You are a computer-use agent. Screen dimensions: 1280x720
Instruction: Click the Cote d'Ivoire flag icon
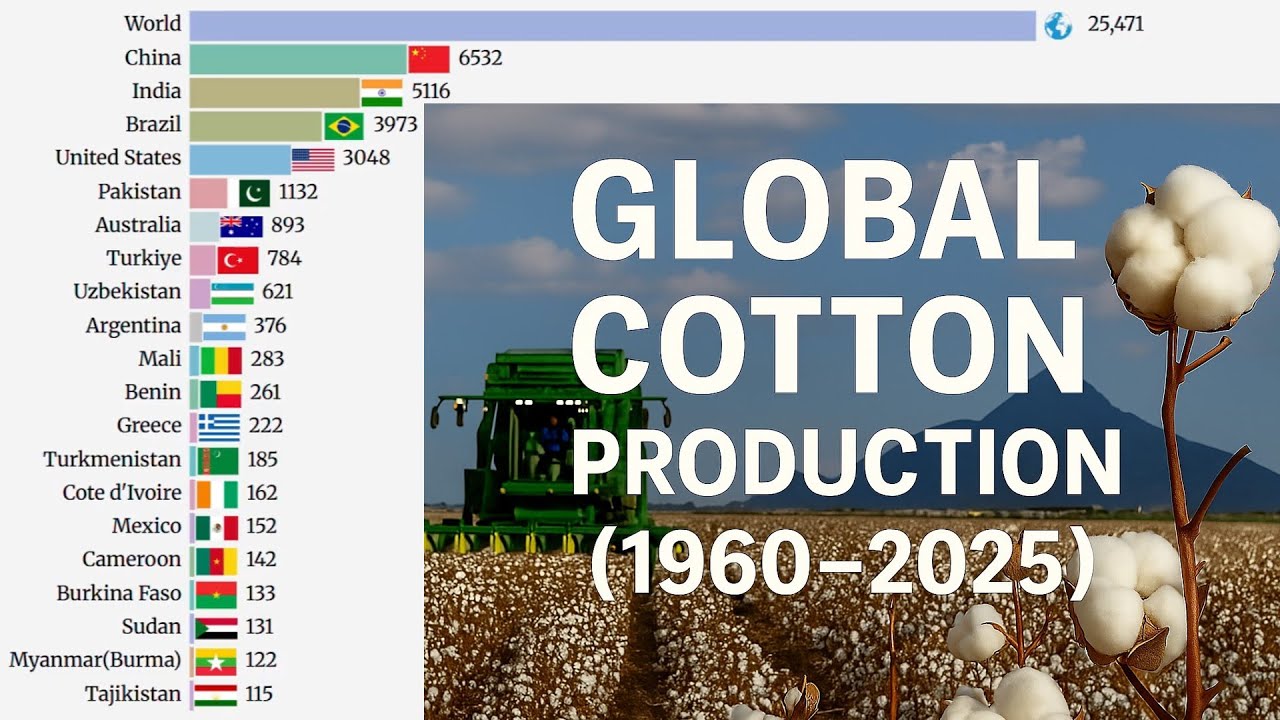[x=217, y=494]
